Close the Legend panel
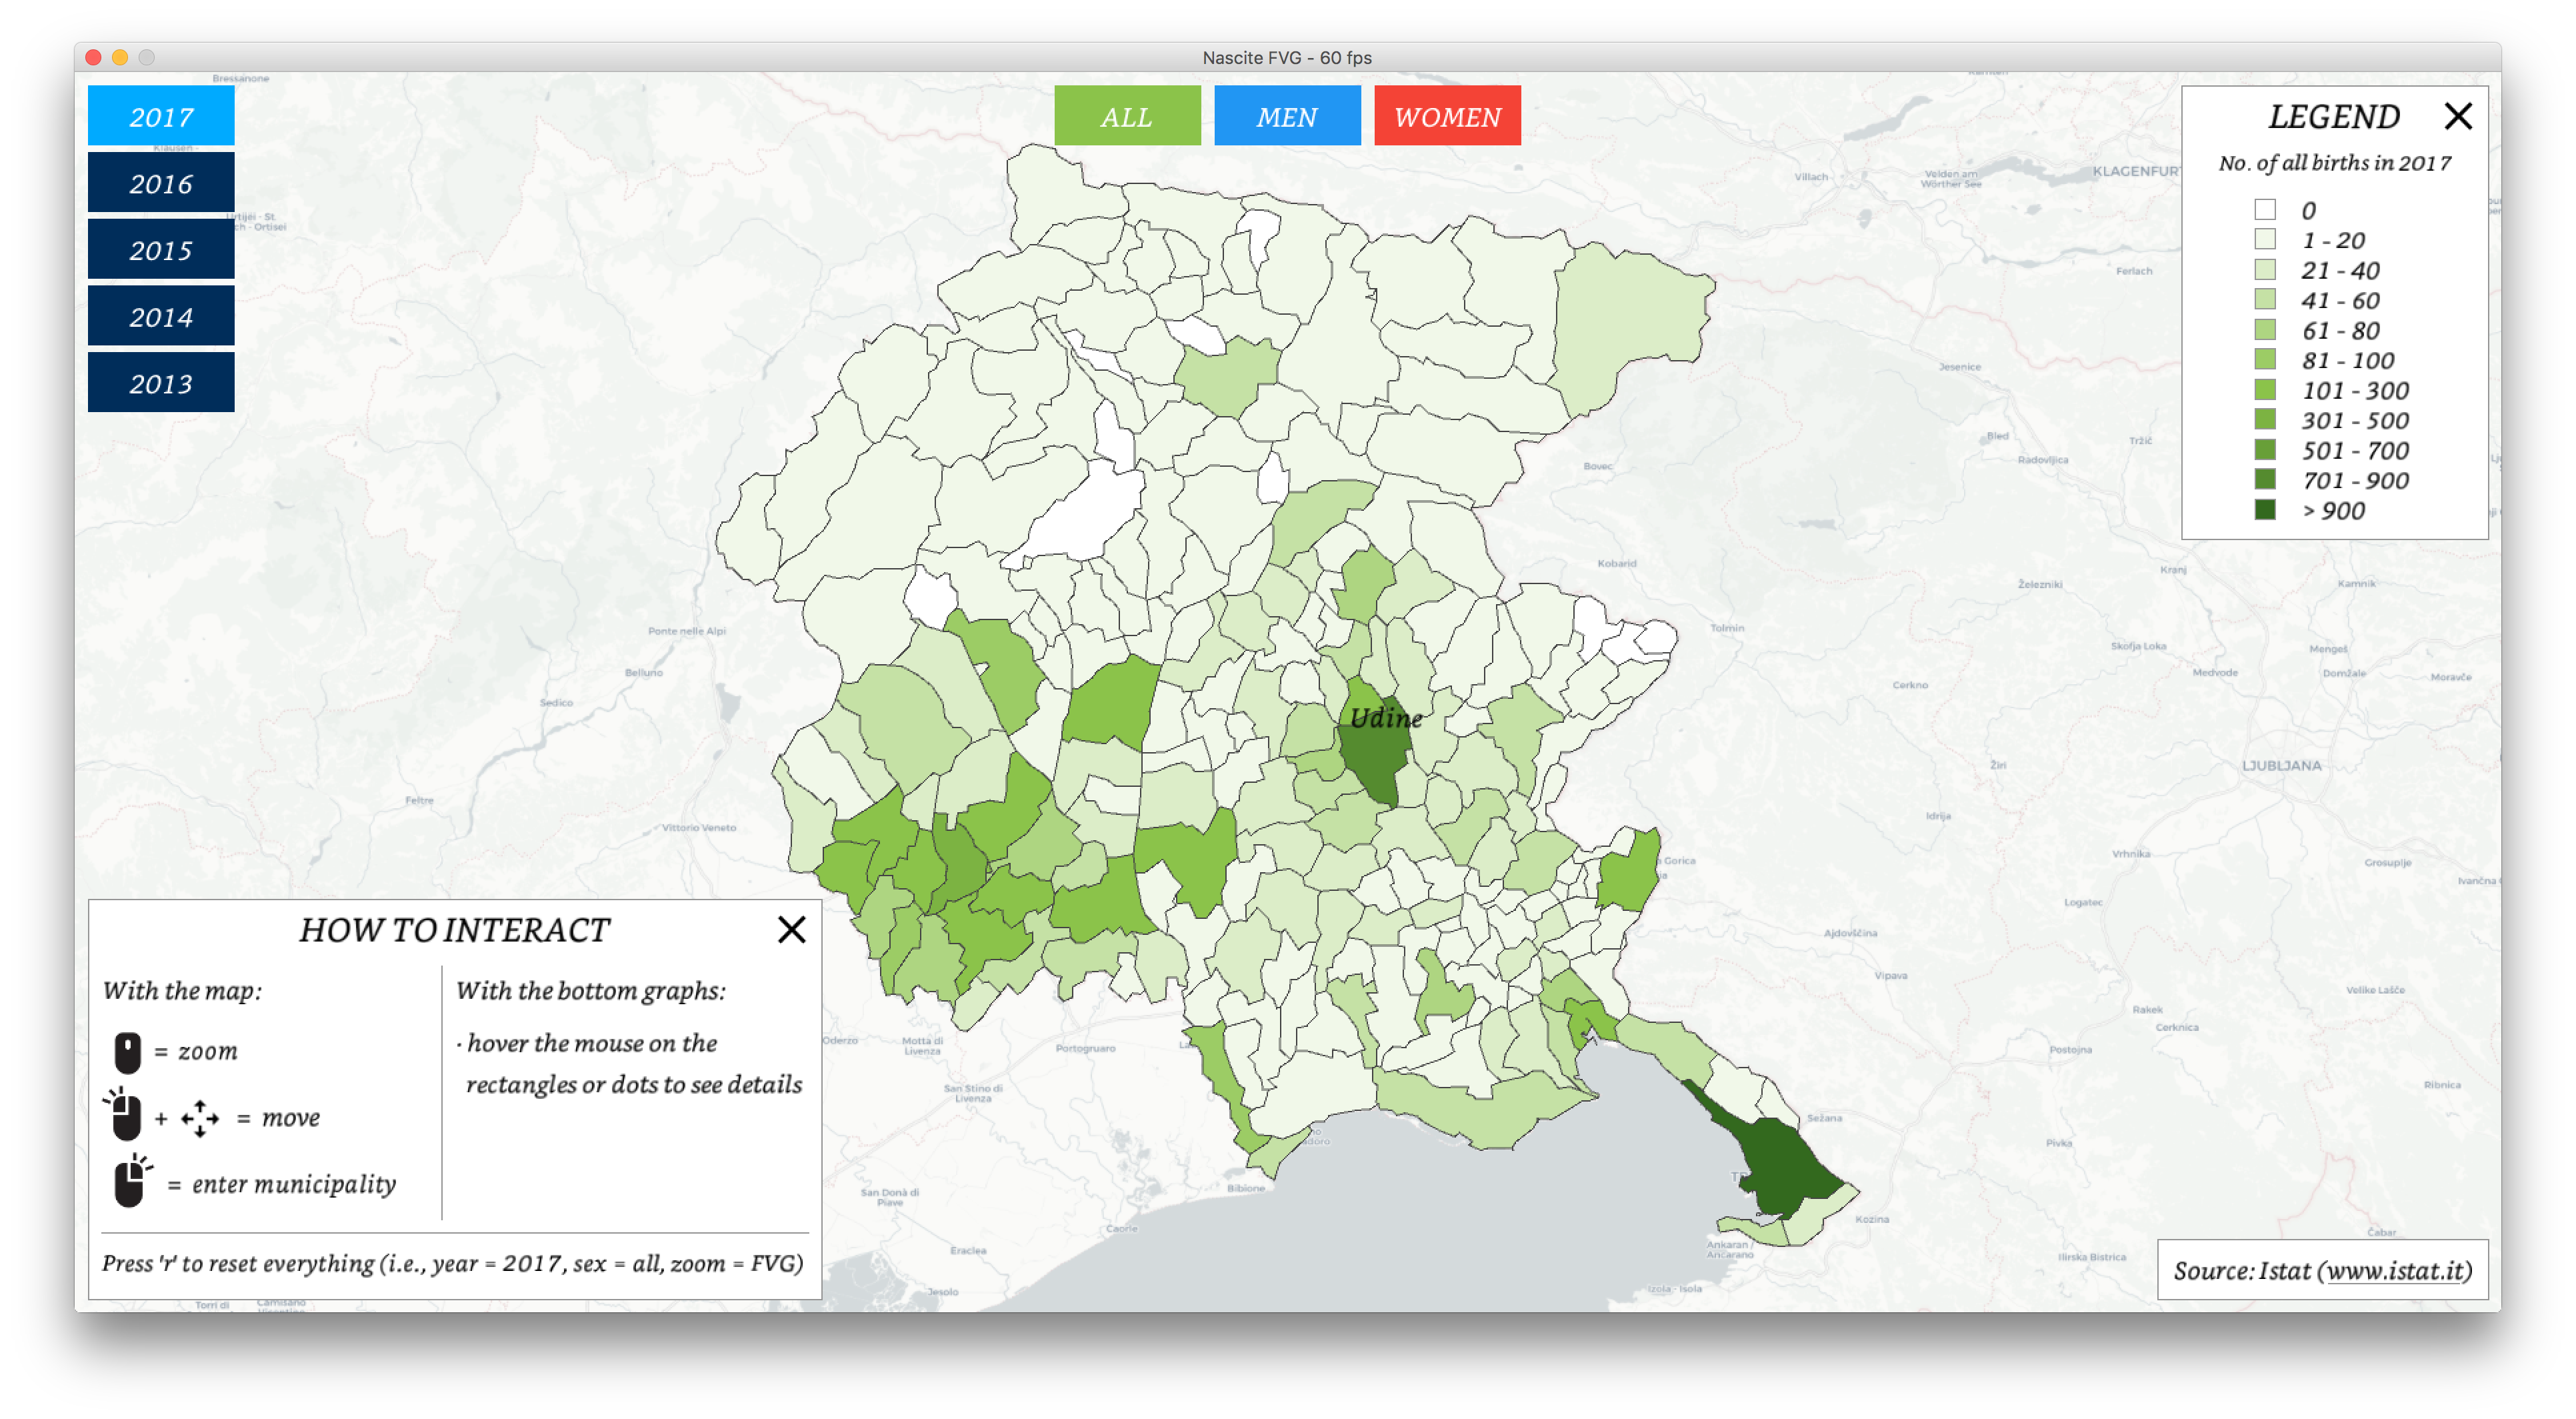The height and width of the screenshot is (1419, 2576). 2457,116
